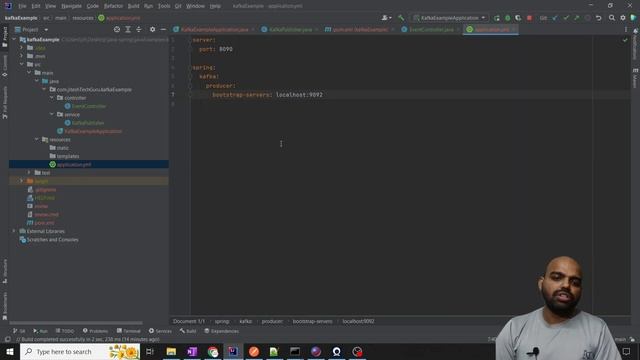640x360 pixels.
Task: Open the Build menu
Action: click(x=133, y=6)
